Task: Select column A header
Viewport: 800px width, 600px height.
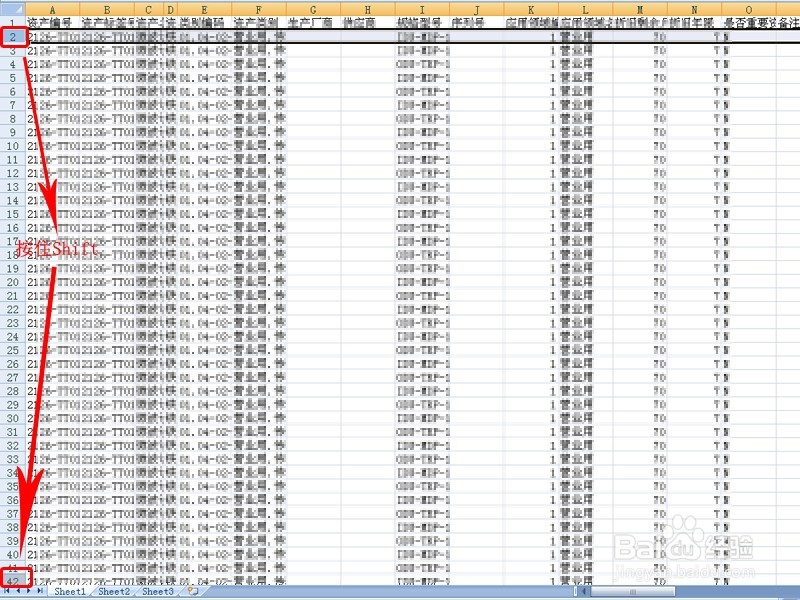Action: tap(53, 9)
